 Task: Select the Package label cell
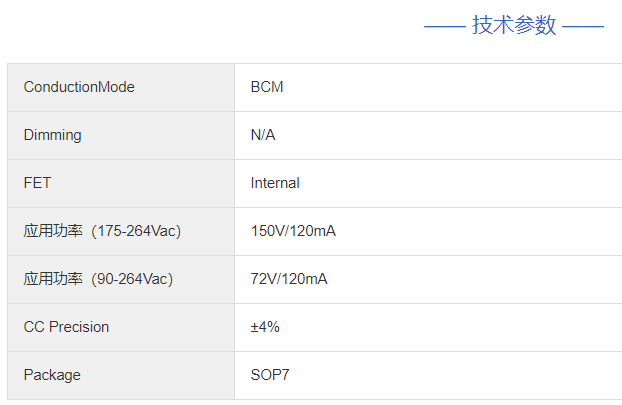(121, 375)
